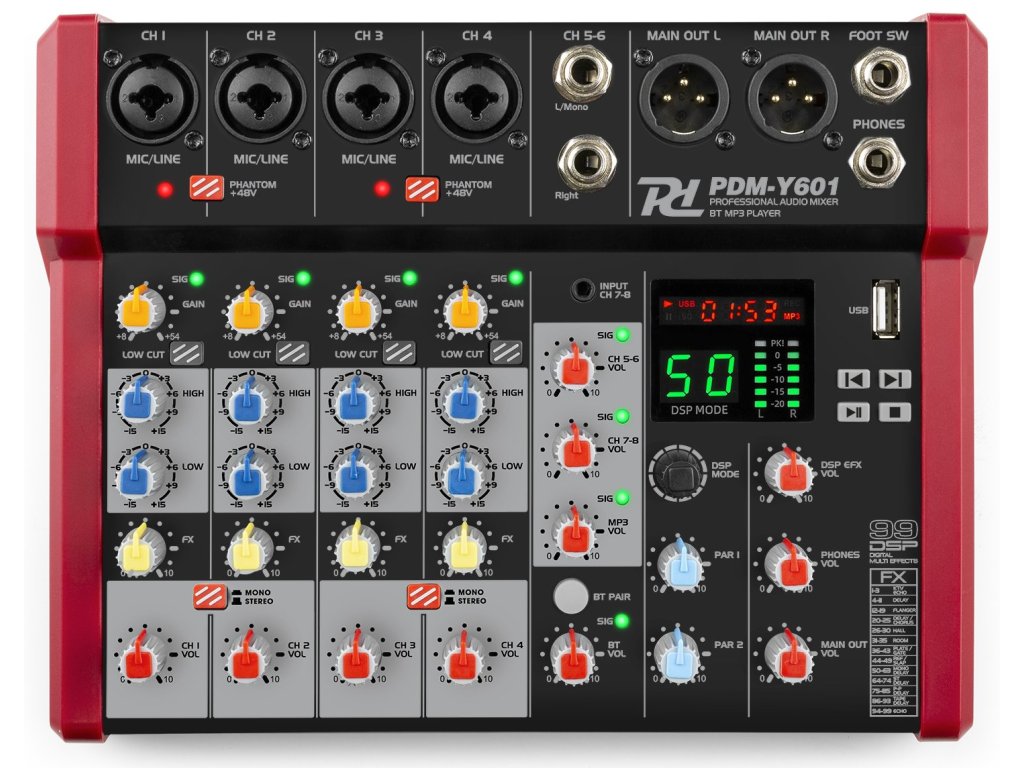Click the CH 5-6 L/Mono jack socket
This screenshot has width=1024, height=768.
[583, 73]
